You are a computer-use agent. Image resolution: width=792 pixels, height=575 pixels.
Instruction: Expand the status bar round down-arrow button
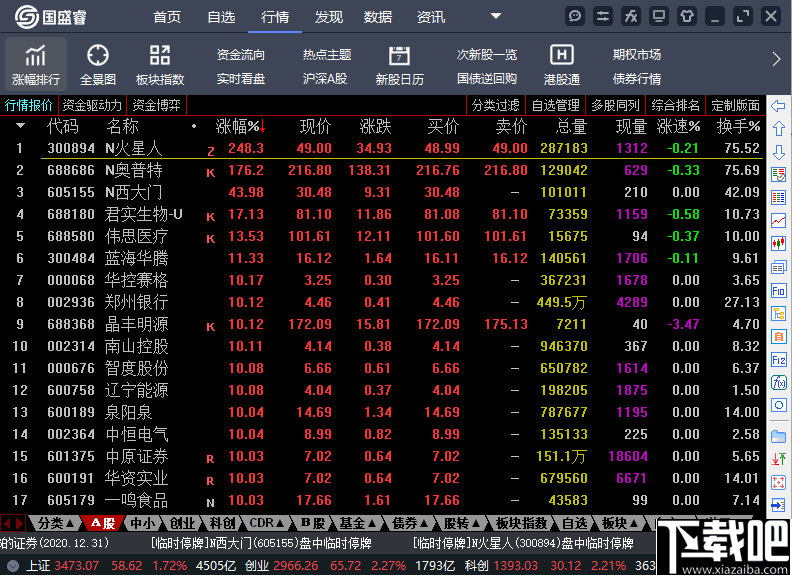click(13, 566)
